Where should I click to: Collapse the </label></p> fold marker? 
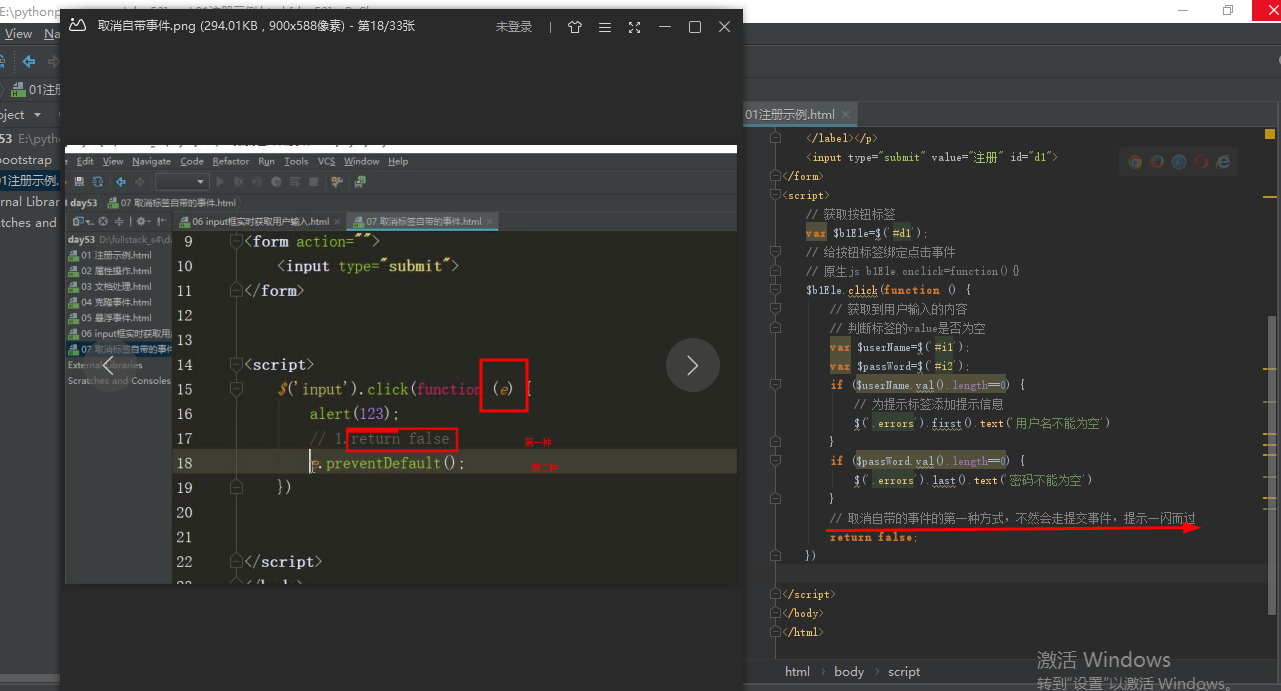pyautogui.click(x=775, y=138)
